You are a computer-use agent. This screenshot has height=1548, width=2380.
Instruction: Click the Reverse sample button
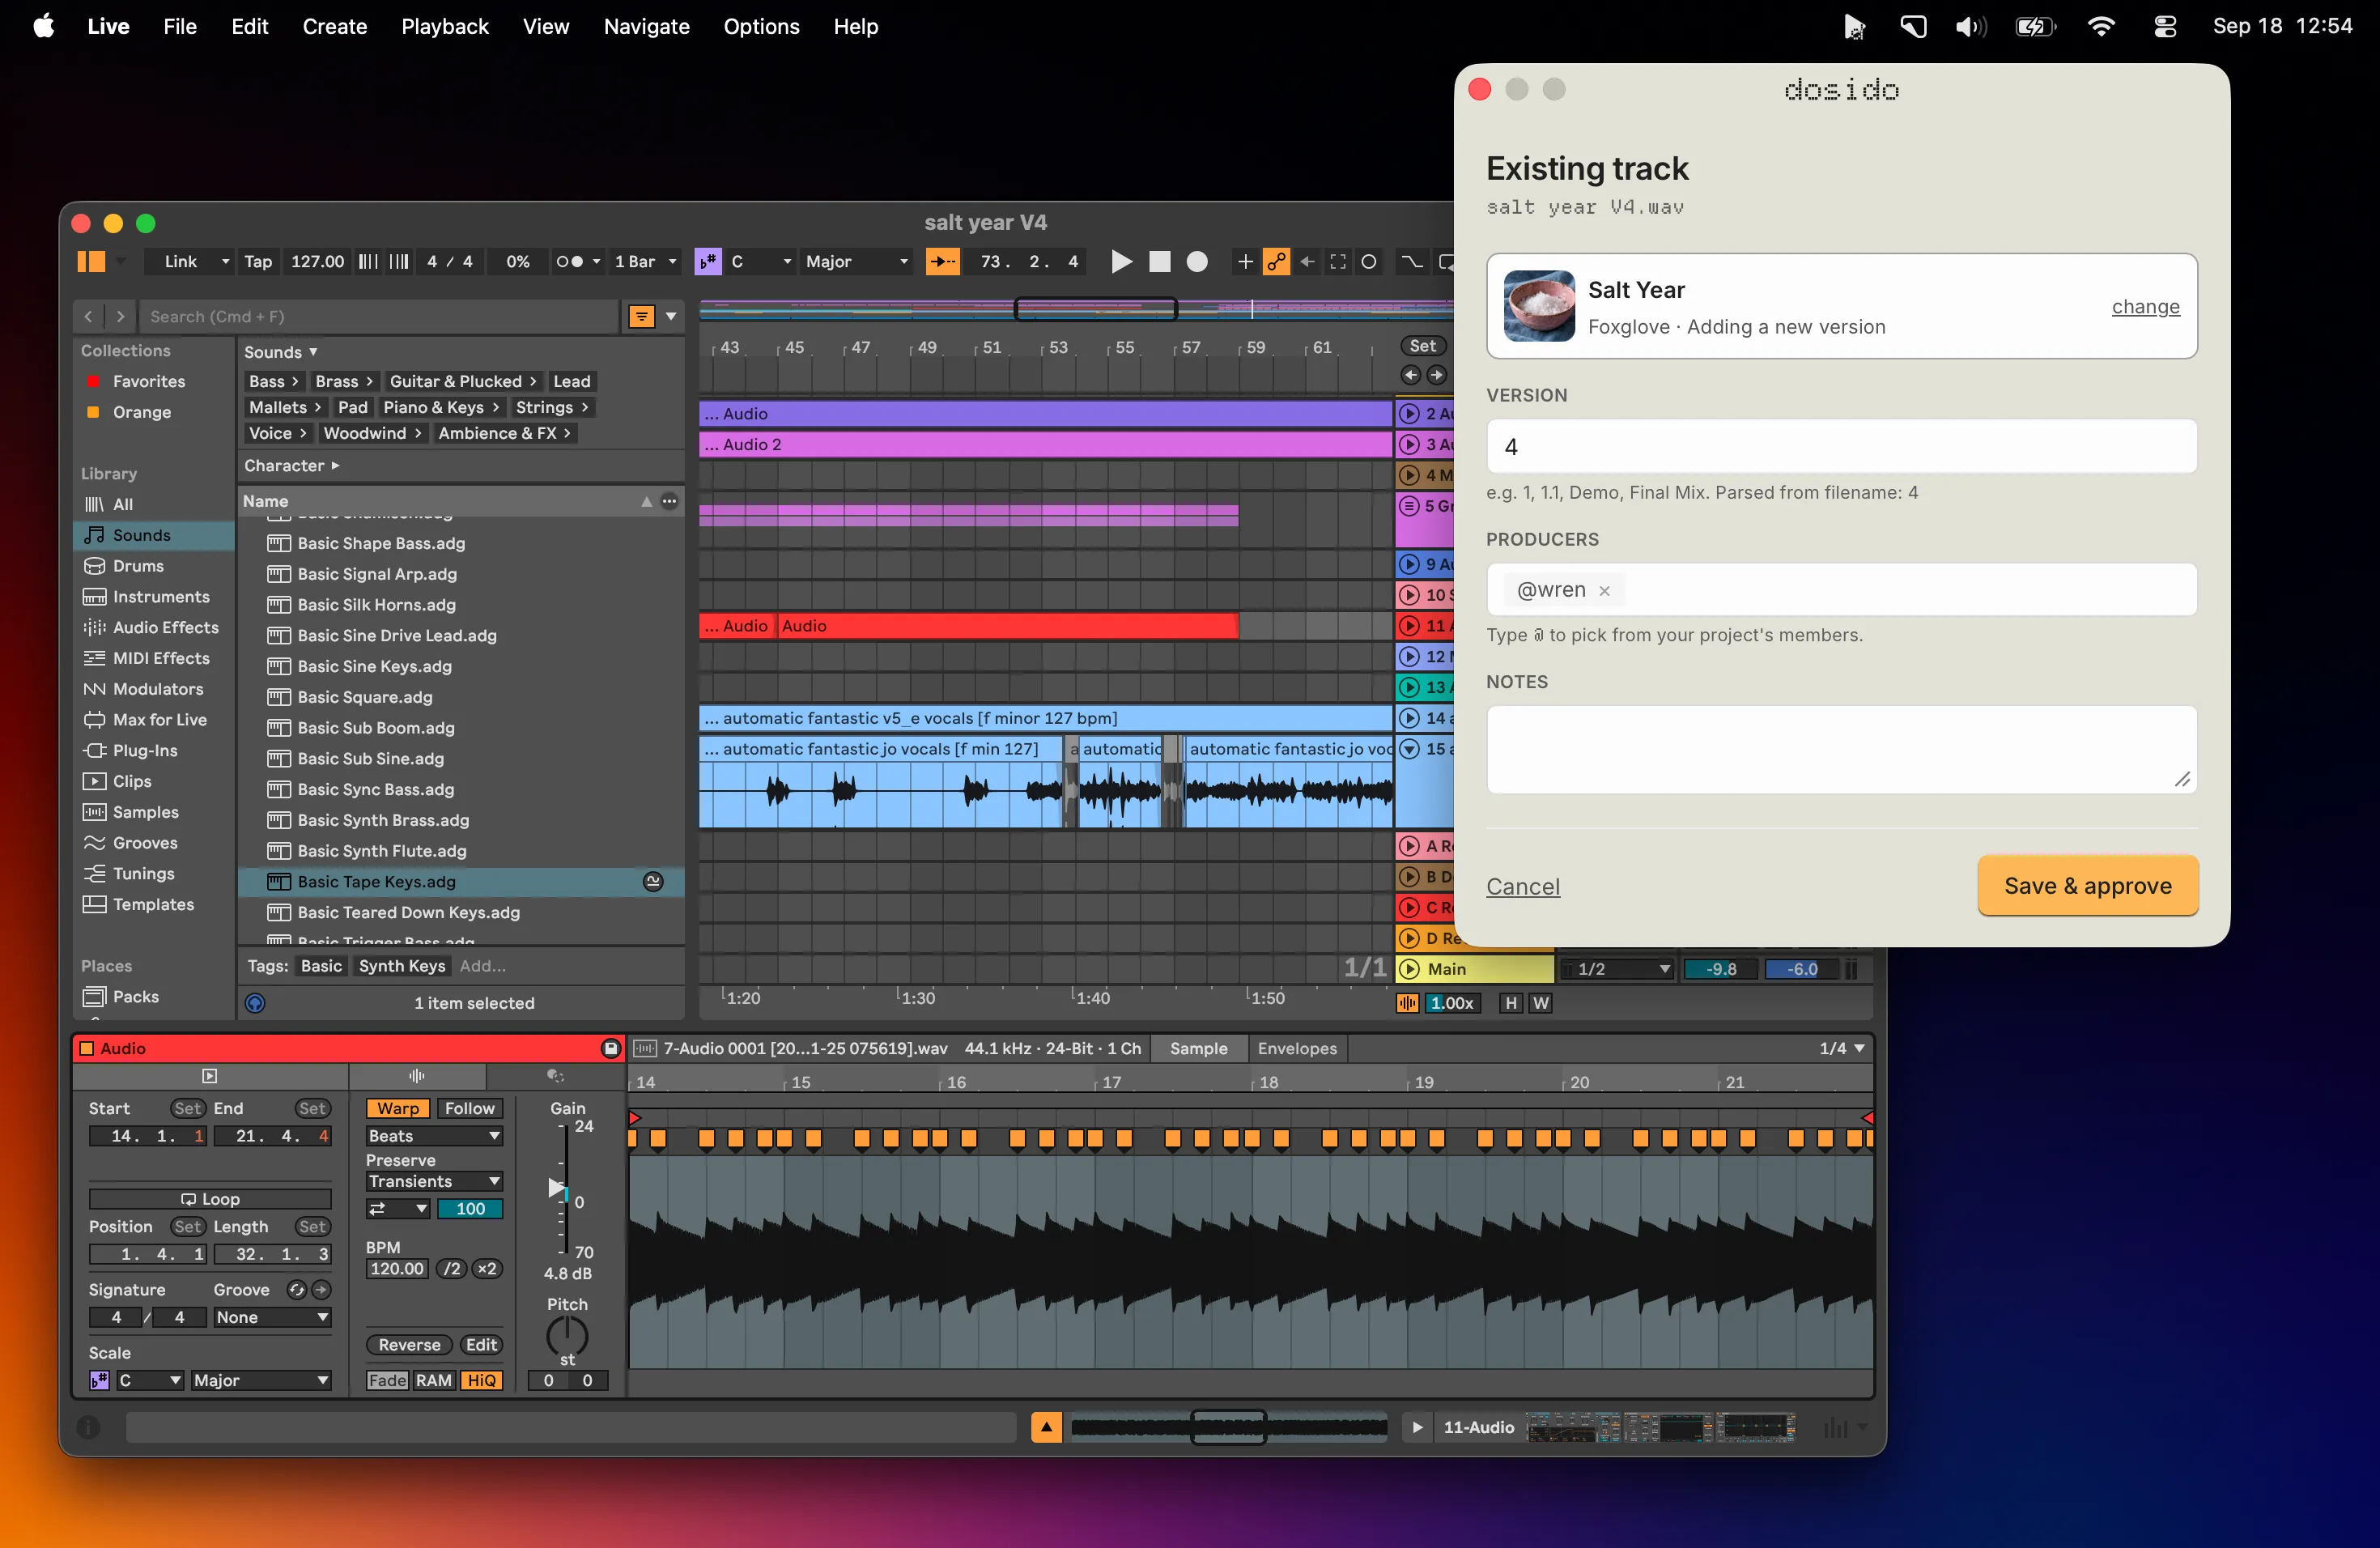409,1346
